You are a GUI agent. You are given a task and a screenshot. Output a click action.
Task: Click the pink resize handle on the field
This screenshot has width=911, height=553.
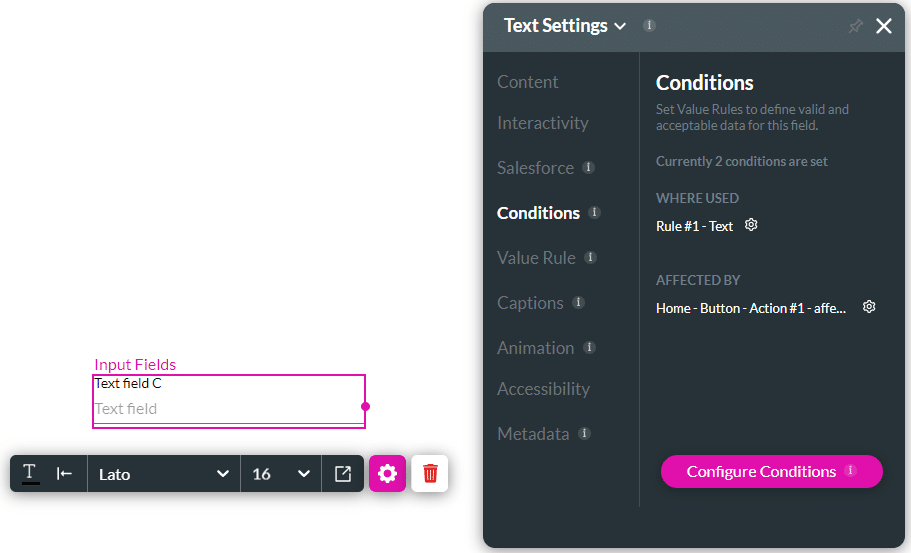point(366,406)
